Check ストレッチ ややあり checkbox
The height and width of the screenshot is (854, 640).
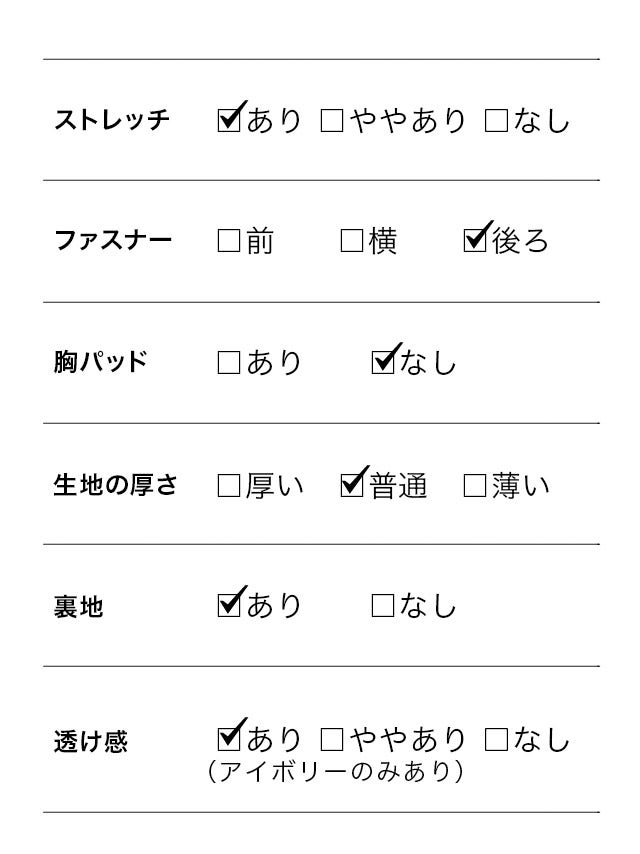(332, 122)
